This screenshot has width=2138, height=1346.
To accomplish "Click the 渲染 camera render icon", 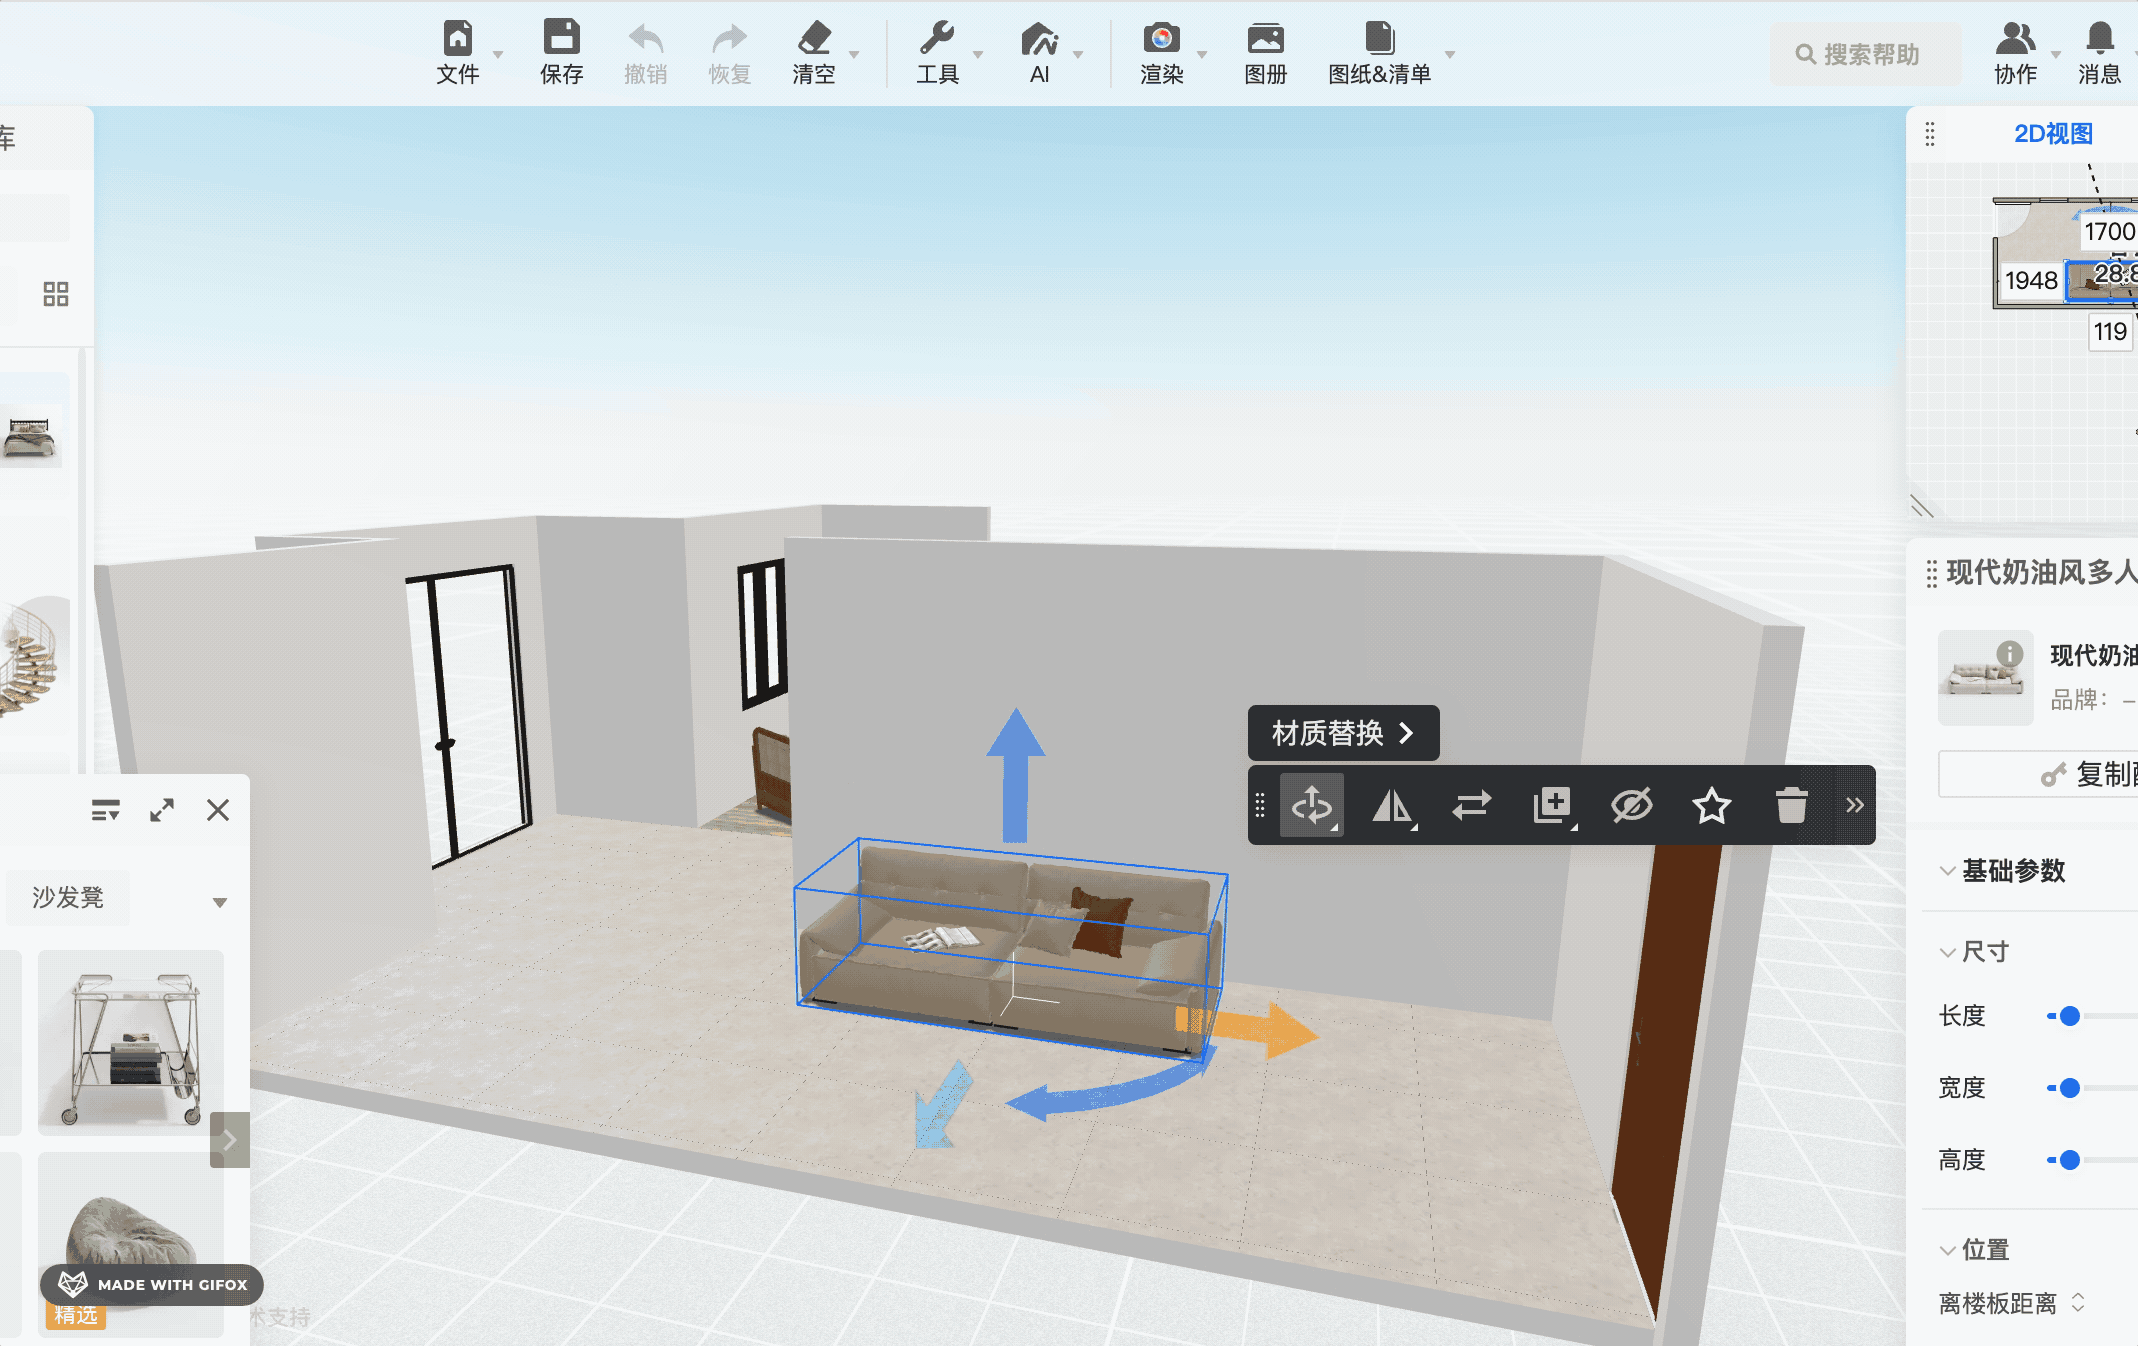I will coord(1161,38).
